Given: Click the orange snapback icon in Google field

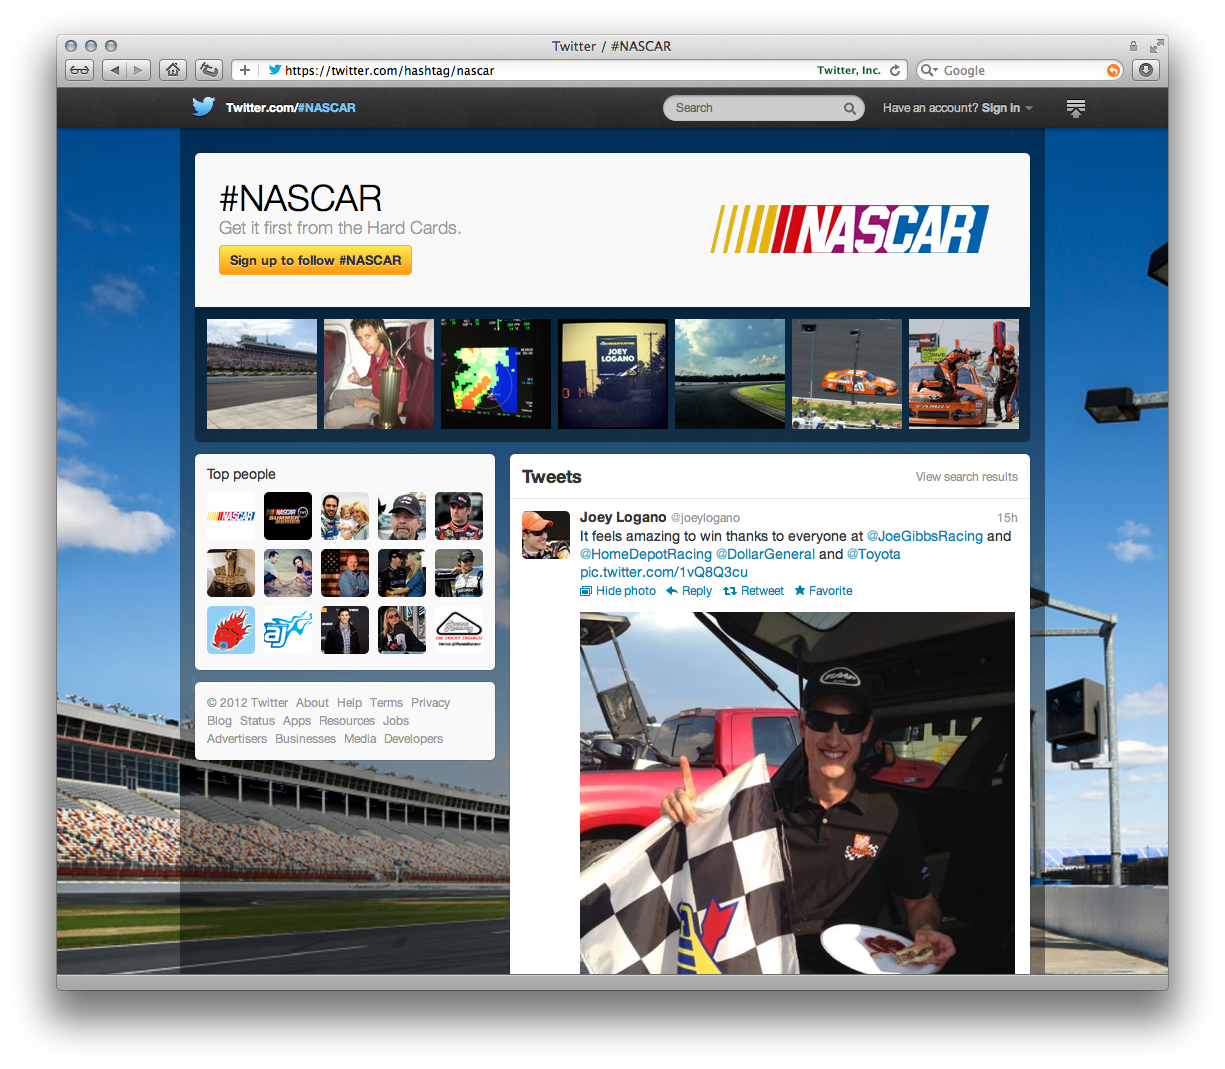Looking at the screenshot, I should tap(1113, 70).
